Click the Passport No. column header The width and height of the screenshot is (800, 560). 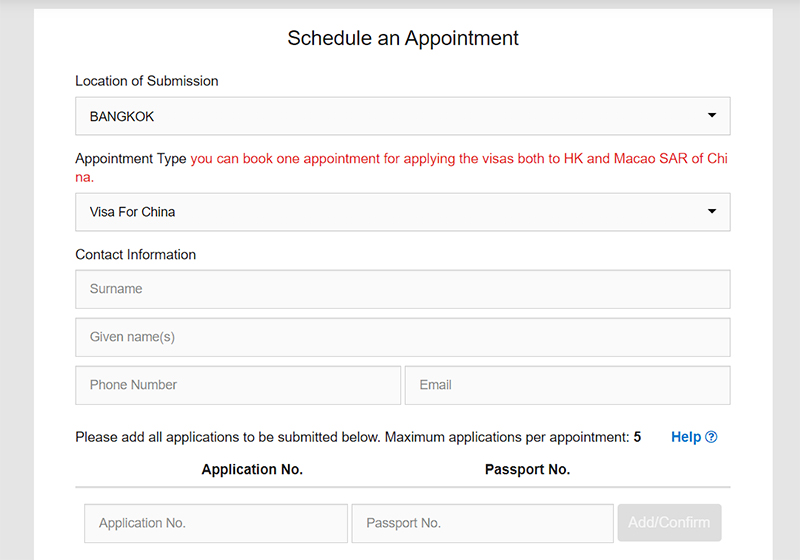click(527, 469)
